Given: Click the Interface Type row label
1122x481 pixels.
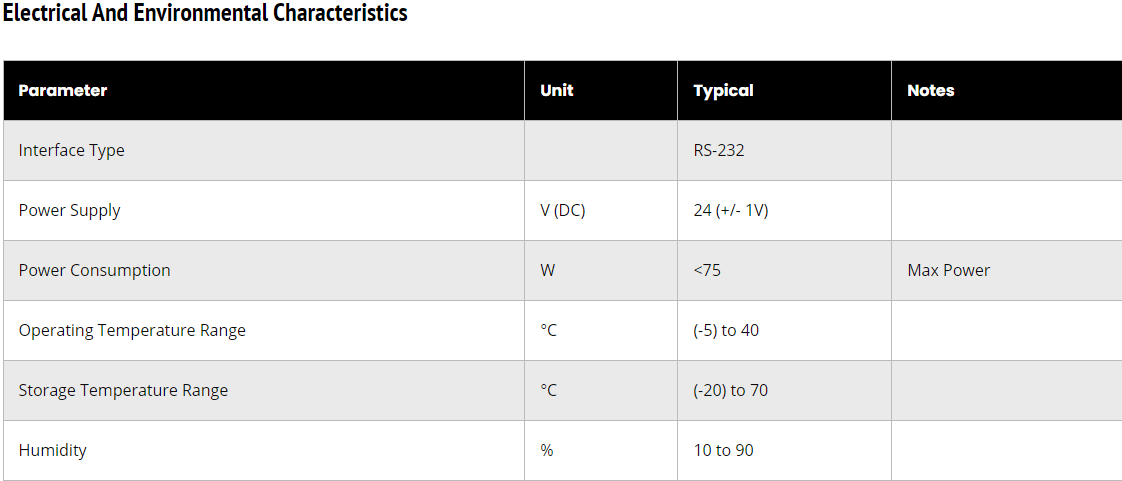Looking at the screenshot, I should [x=72, y=150].
